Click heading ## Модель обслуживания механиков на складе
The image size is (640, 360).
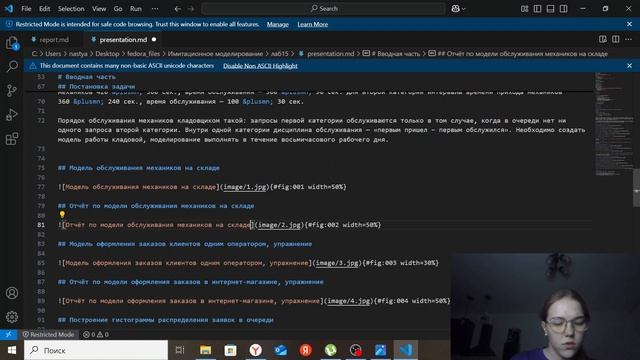click(139, 168)
